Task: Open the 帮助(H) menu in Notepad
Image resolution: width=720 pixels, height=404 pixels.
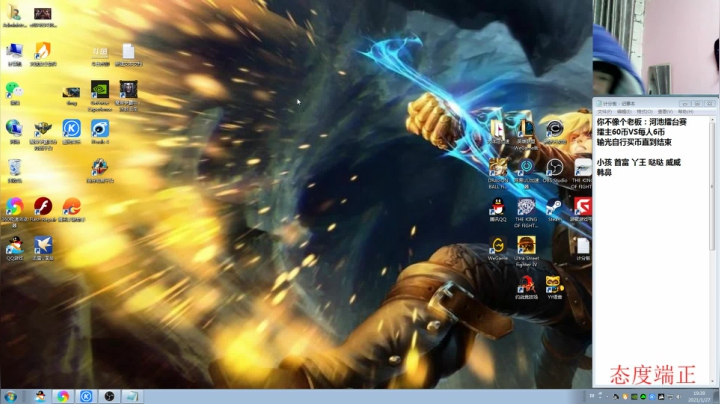Action: pyautogui.click(x=685, y=112)
